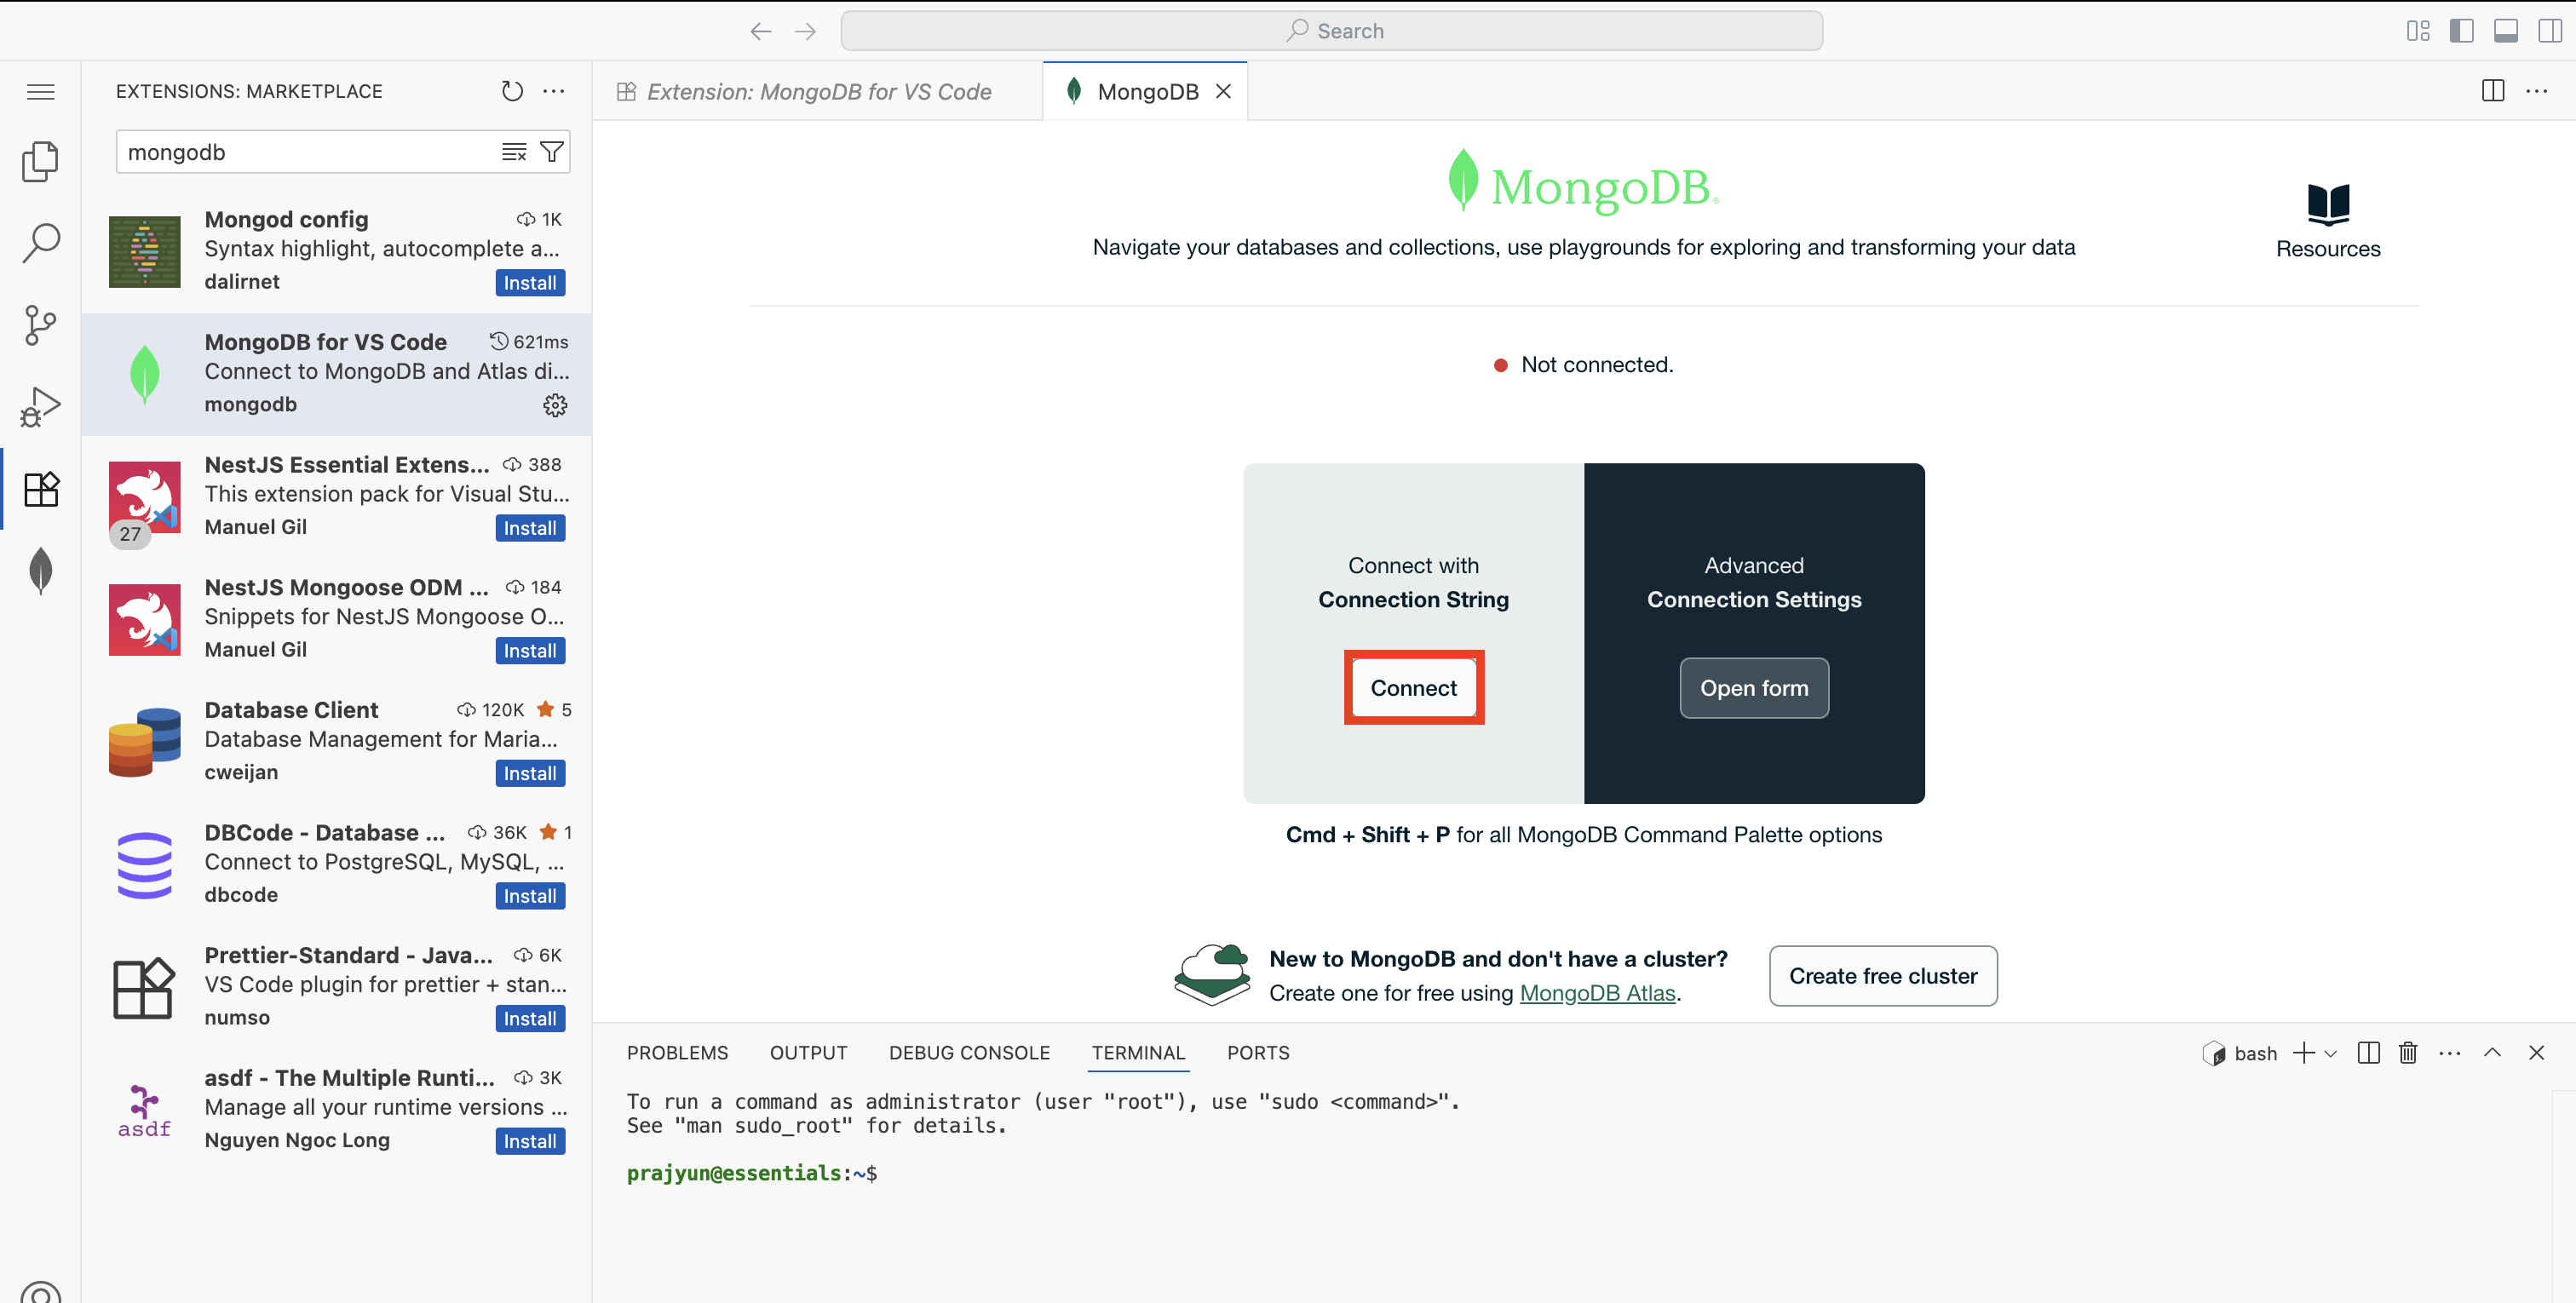Maximize the panel size with chevron up
2576x1303 pixels.
[x=2492, y=1052]
